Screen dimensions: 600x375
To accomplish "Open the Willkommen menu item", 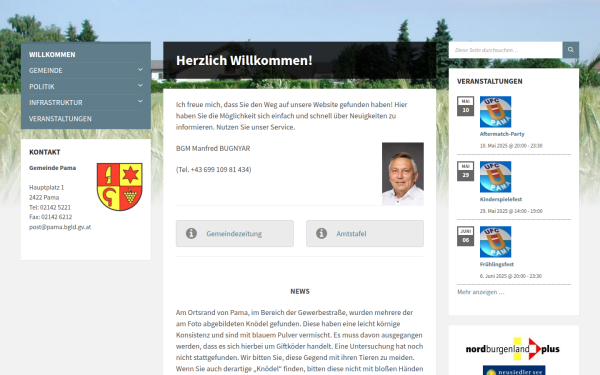I will (52, 55).
